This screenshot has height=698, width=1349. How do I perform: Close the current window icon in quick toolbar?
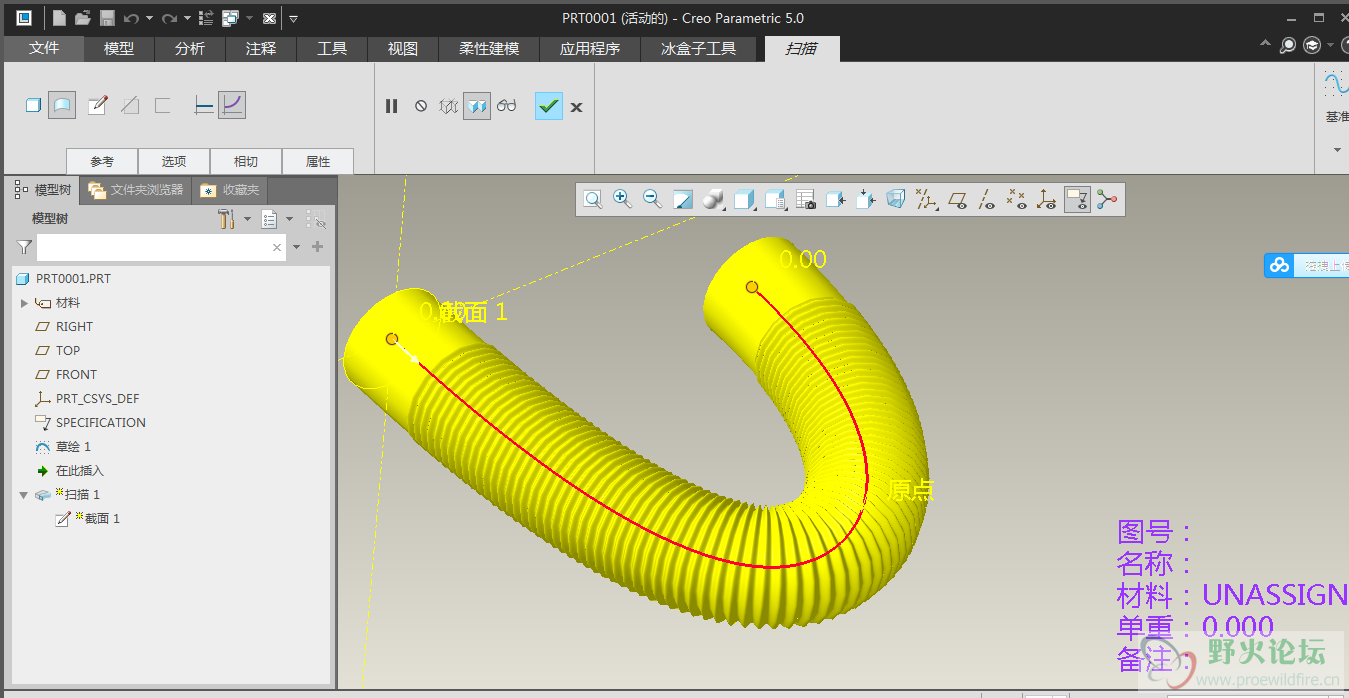point(269,18)
